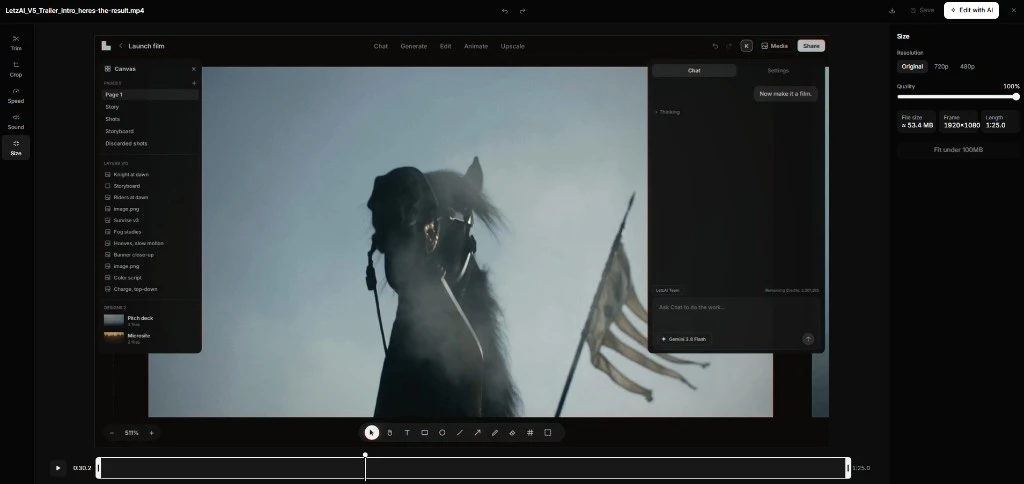The image size is (1024, 484).
Task: Play the video with the play button
Action: 58,468
